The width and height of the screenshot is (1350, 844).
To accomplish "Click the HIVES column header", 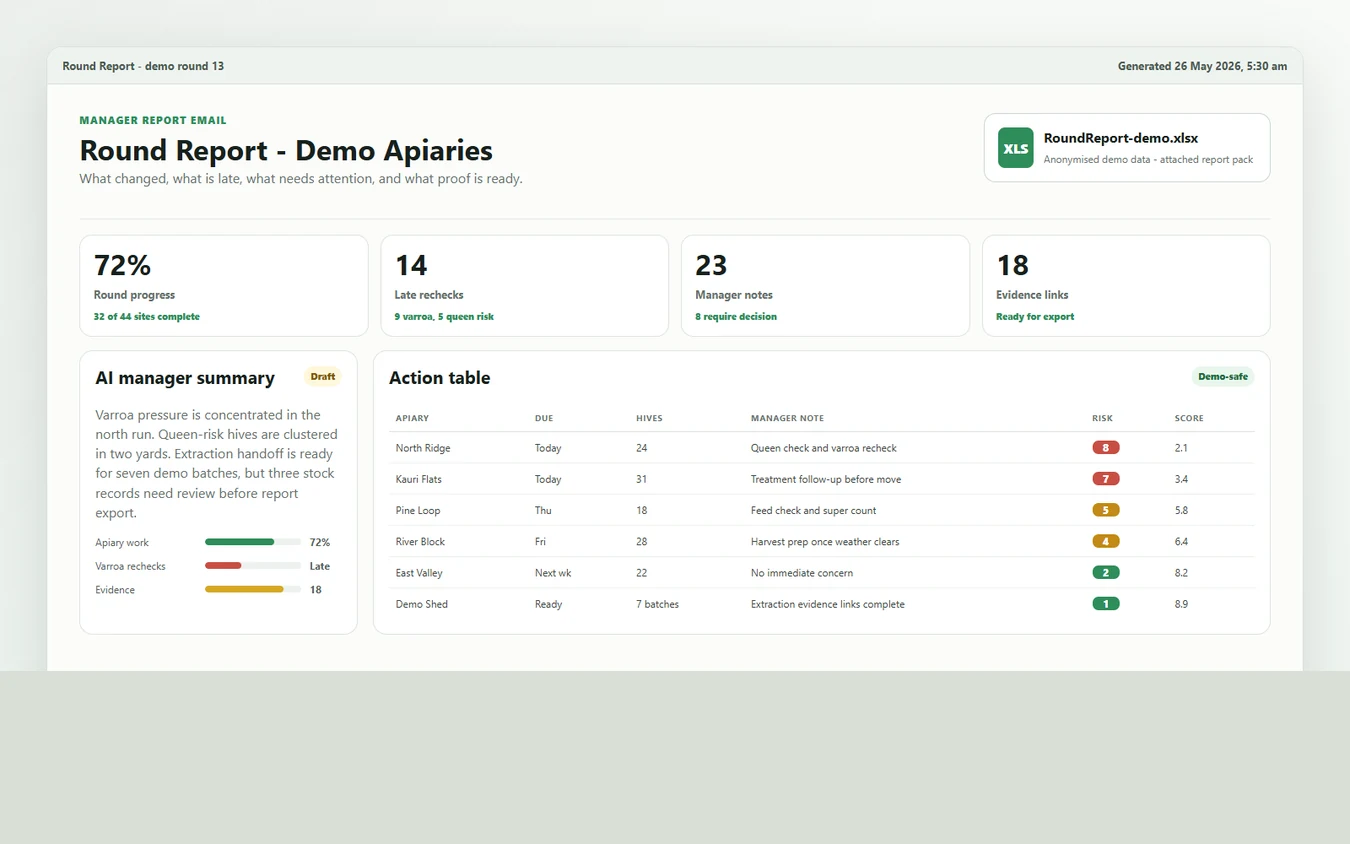I will (x=649, y=418).
